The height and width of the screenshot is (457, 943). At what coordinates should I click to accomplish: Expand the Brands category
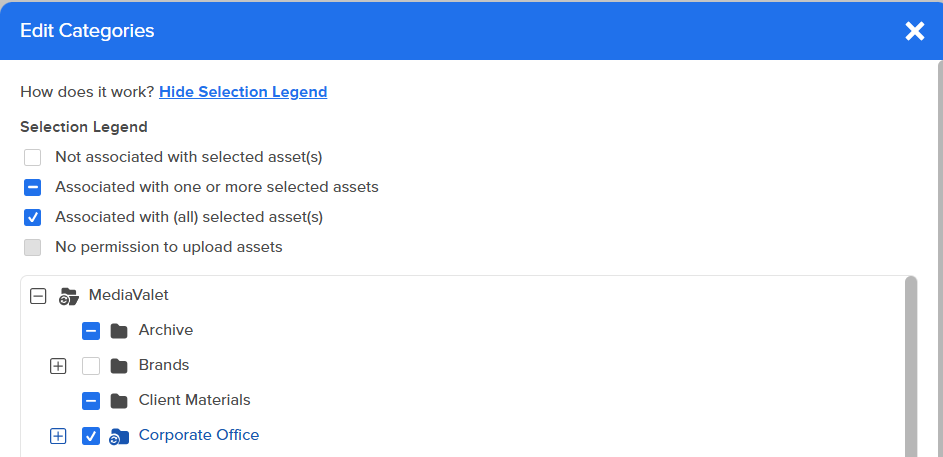tap(58, 366)
